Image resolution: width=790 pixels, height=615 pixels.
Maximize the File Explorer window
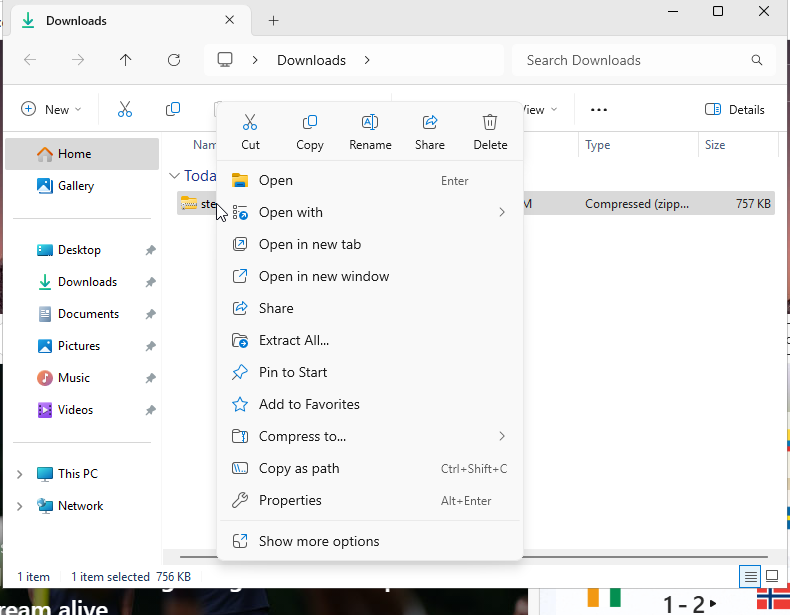[x=718, y=11]
